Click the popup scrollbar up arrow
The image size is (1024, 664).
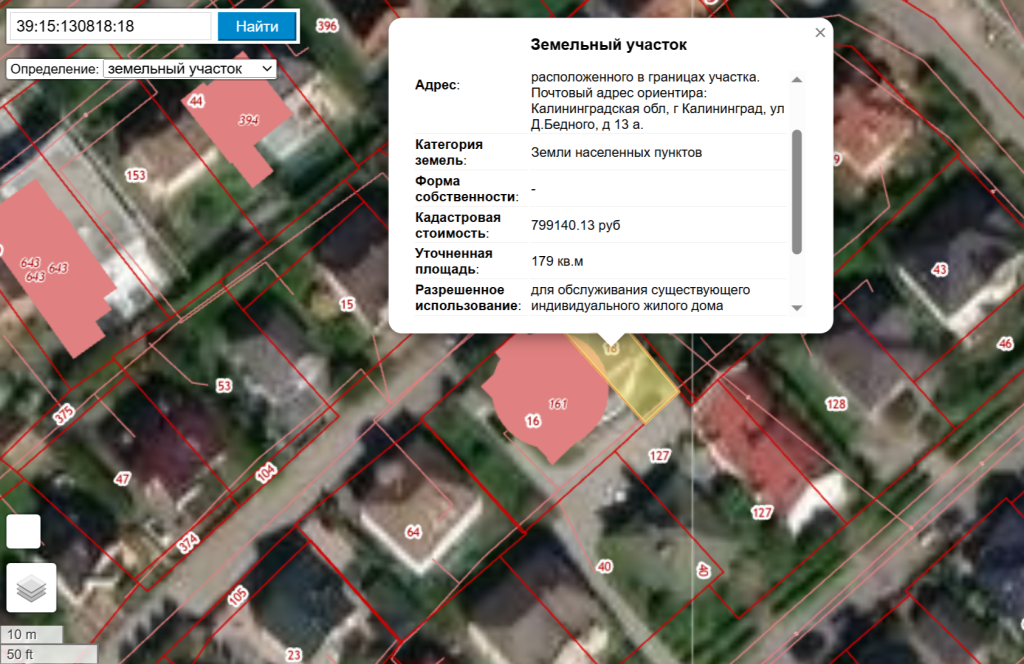(797, 79)
